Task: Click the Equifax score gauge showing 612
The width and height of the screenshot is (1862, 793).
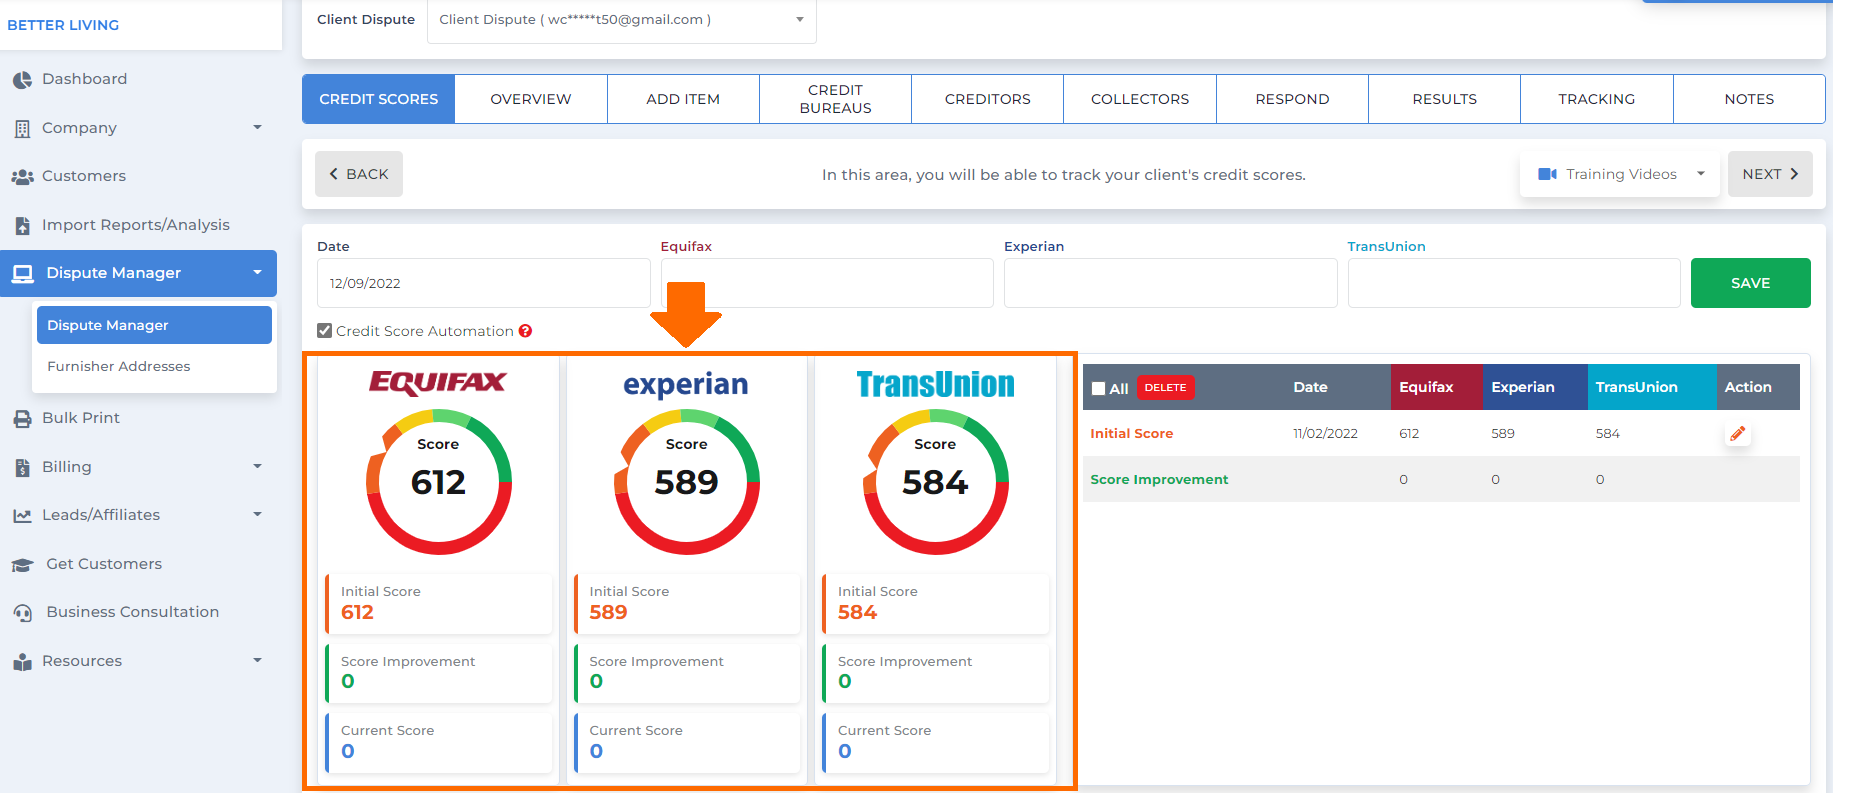Action: click(439, 481)
